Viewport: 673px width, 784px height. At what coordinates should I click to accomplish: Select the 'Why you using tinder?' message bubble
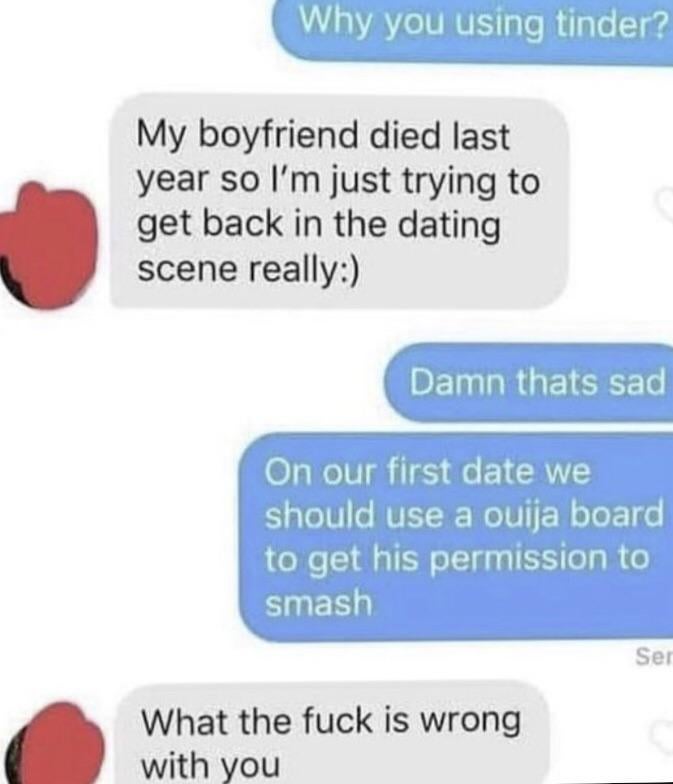473,30
